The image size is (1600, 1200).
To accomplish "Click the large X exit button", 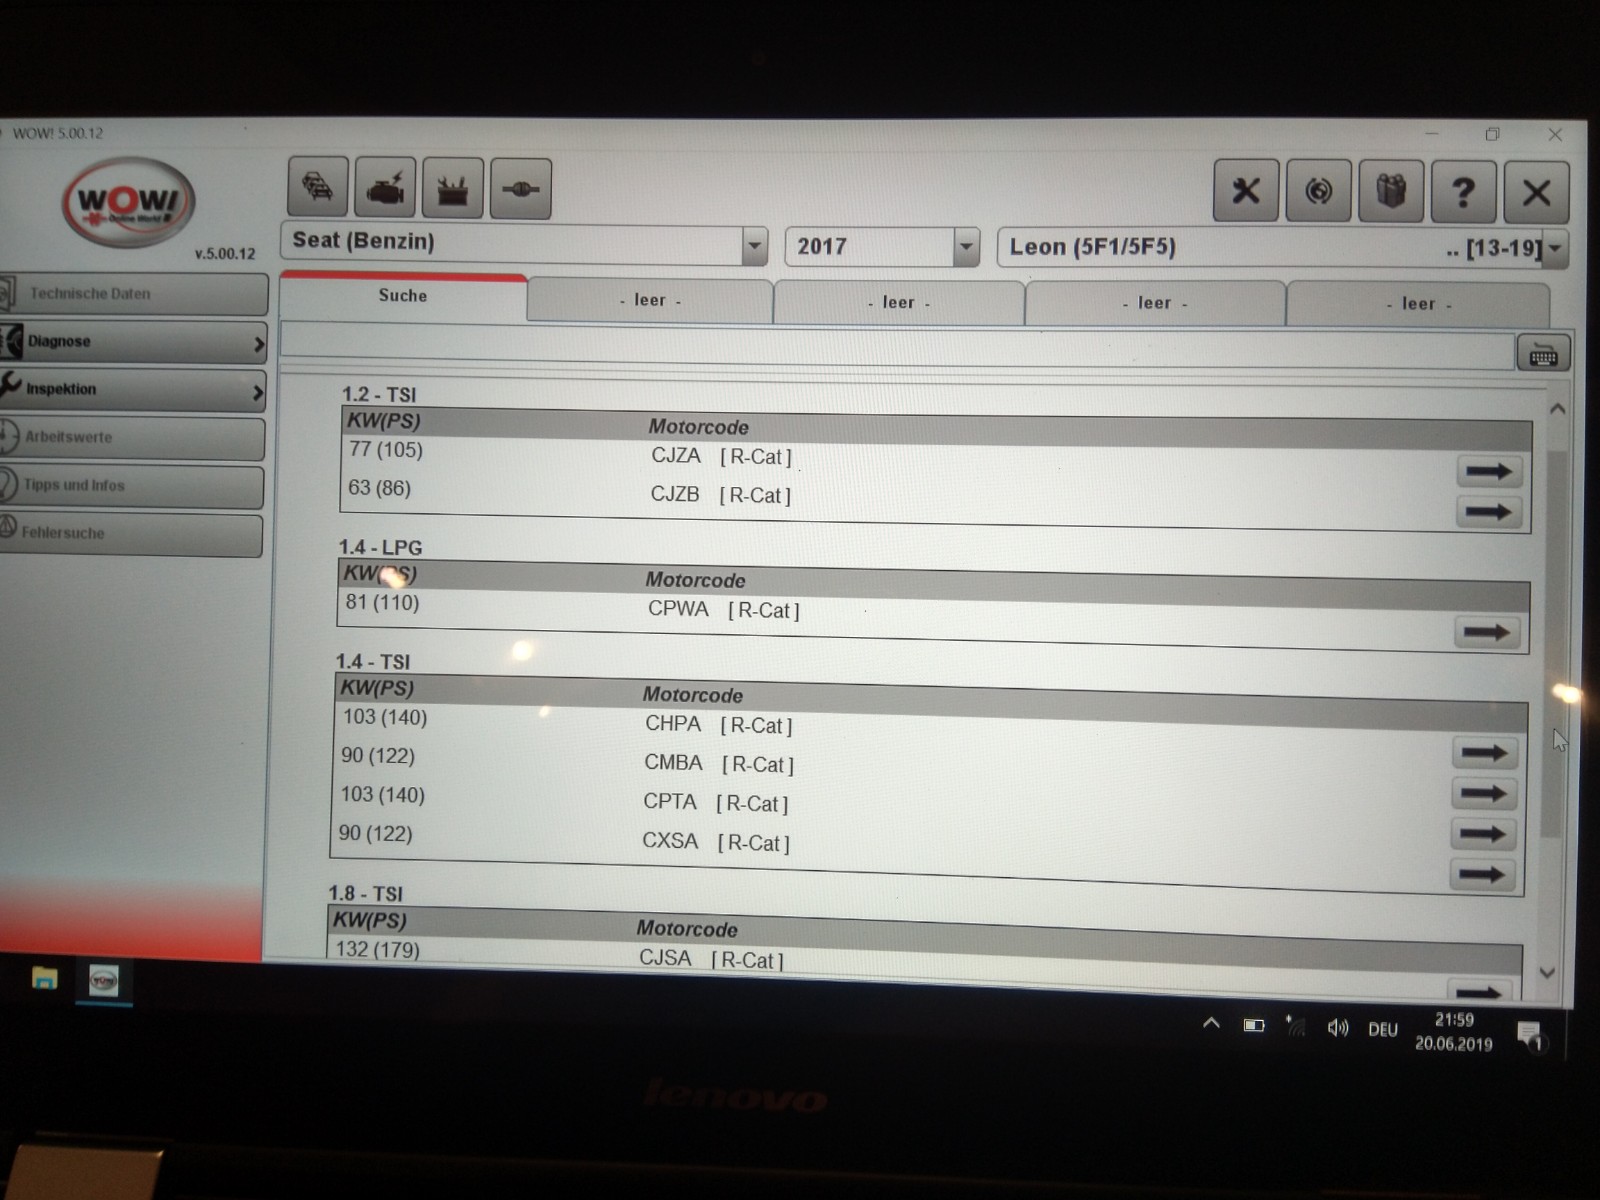I will coord(1536,192).
